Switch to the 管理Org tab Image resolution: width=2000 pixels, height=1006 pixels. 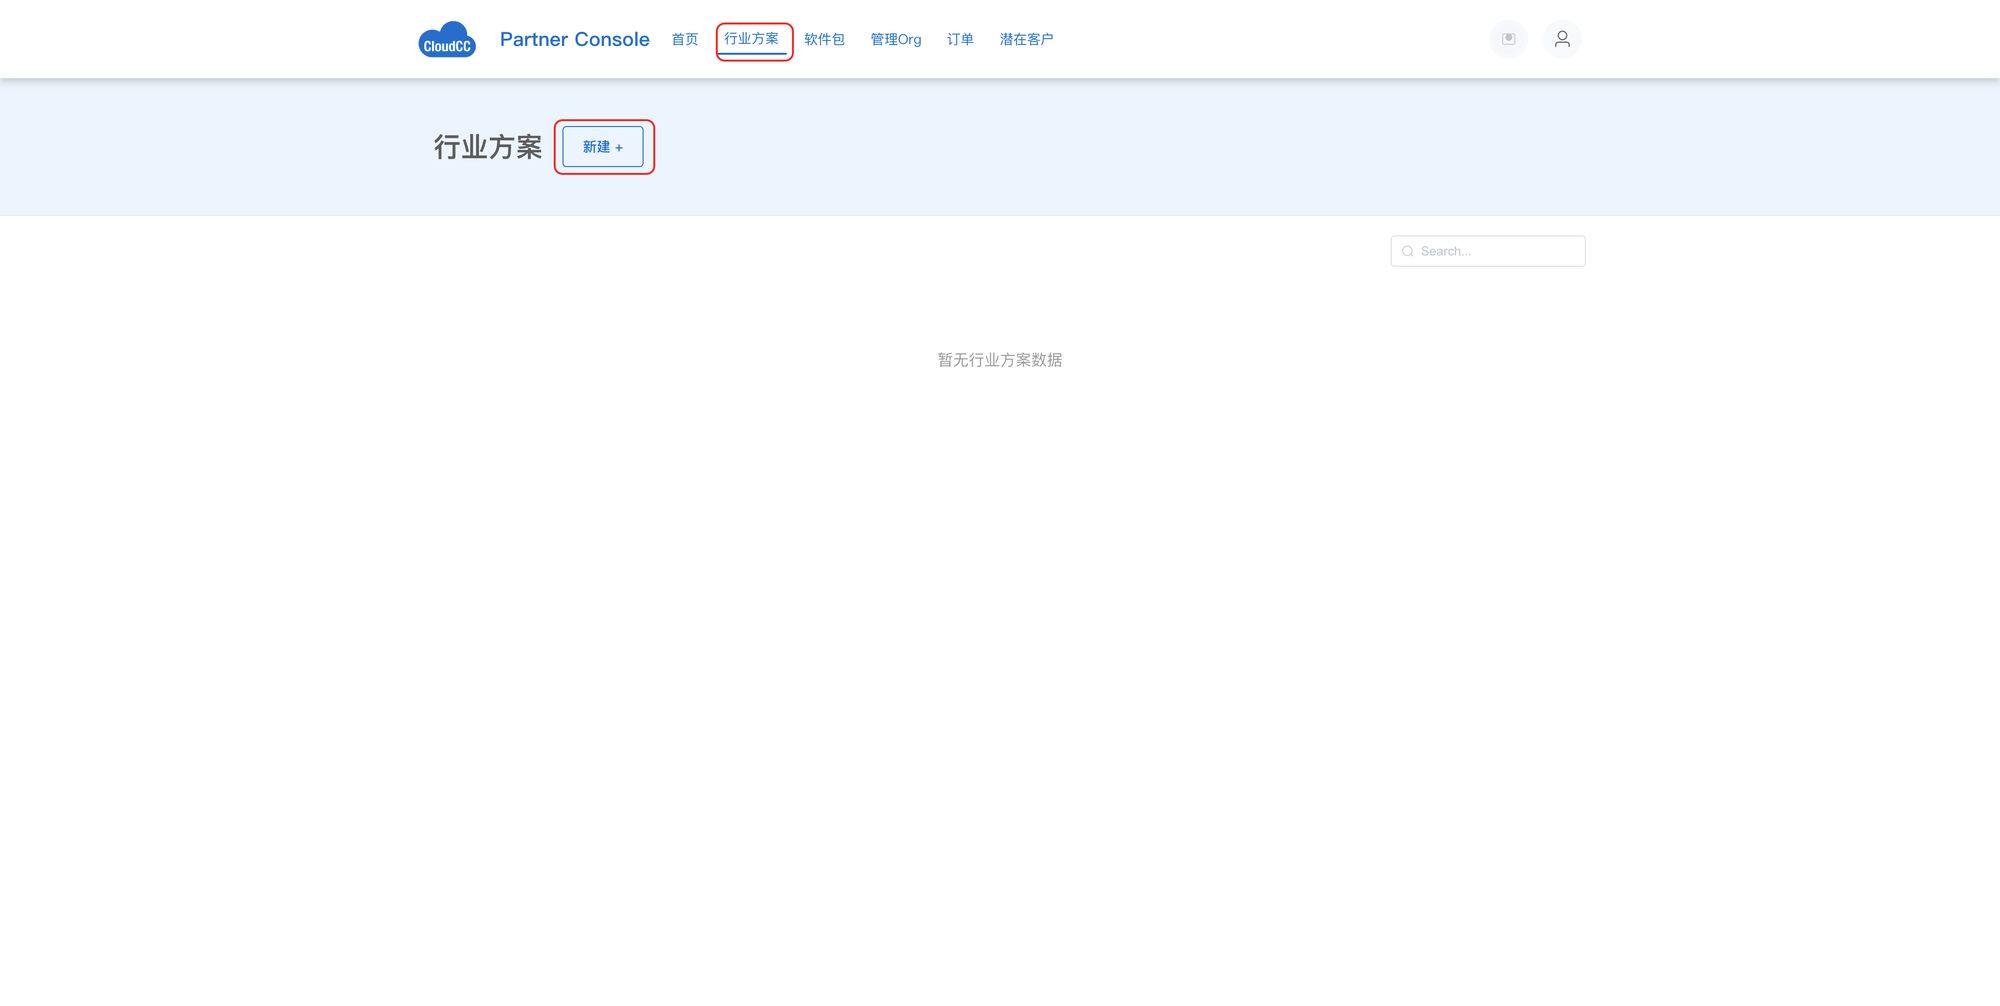pyautogui.click(x=895, y=40)
